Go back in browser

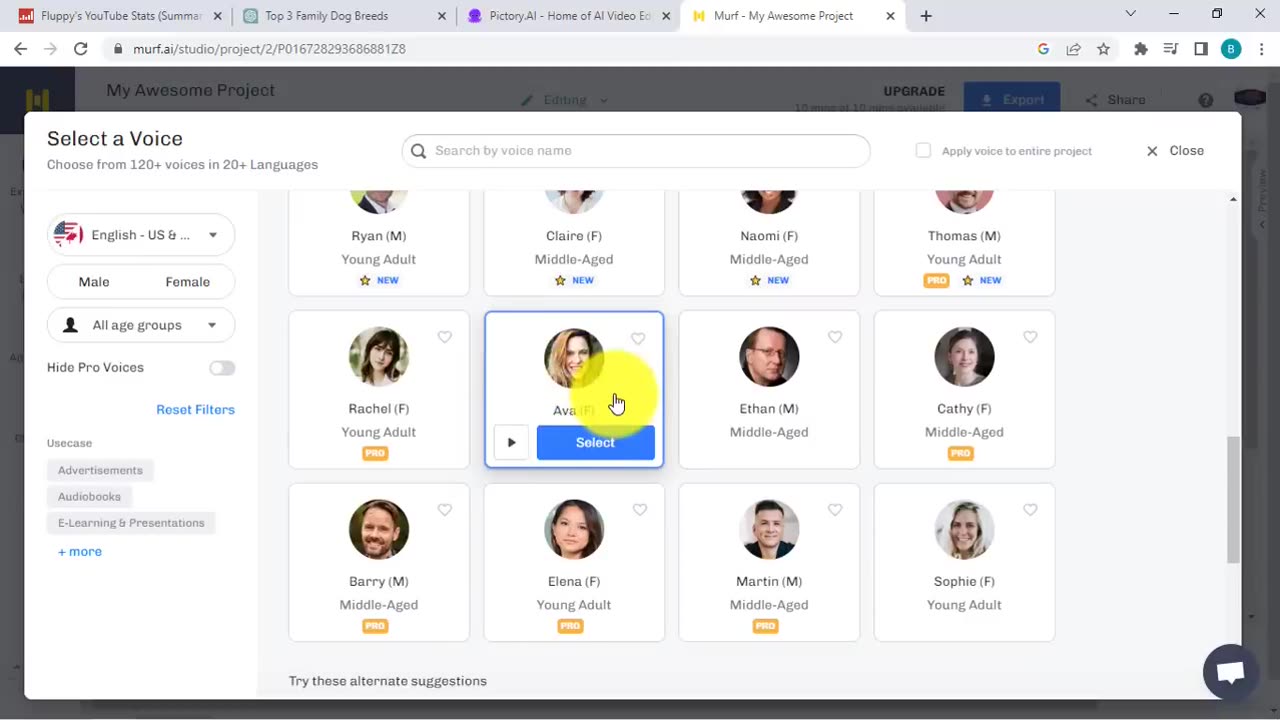click(x=20, y=49)
